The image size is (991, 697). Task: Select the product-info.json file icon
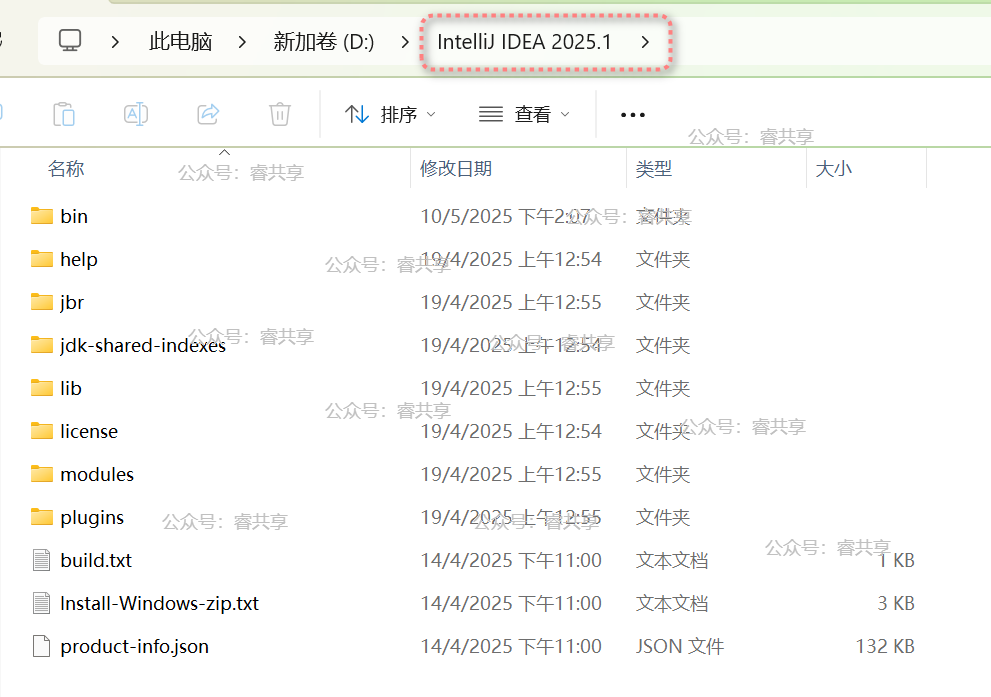pos(42,646)
